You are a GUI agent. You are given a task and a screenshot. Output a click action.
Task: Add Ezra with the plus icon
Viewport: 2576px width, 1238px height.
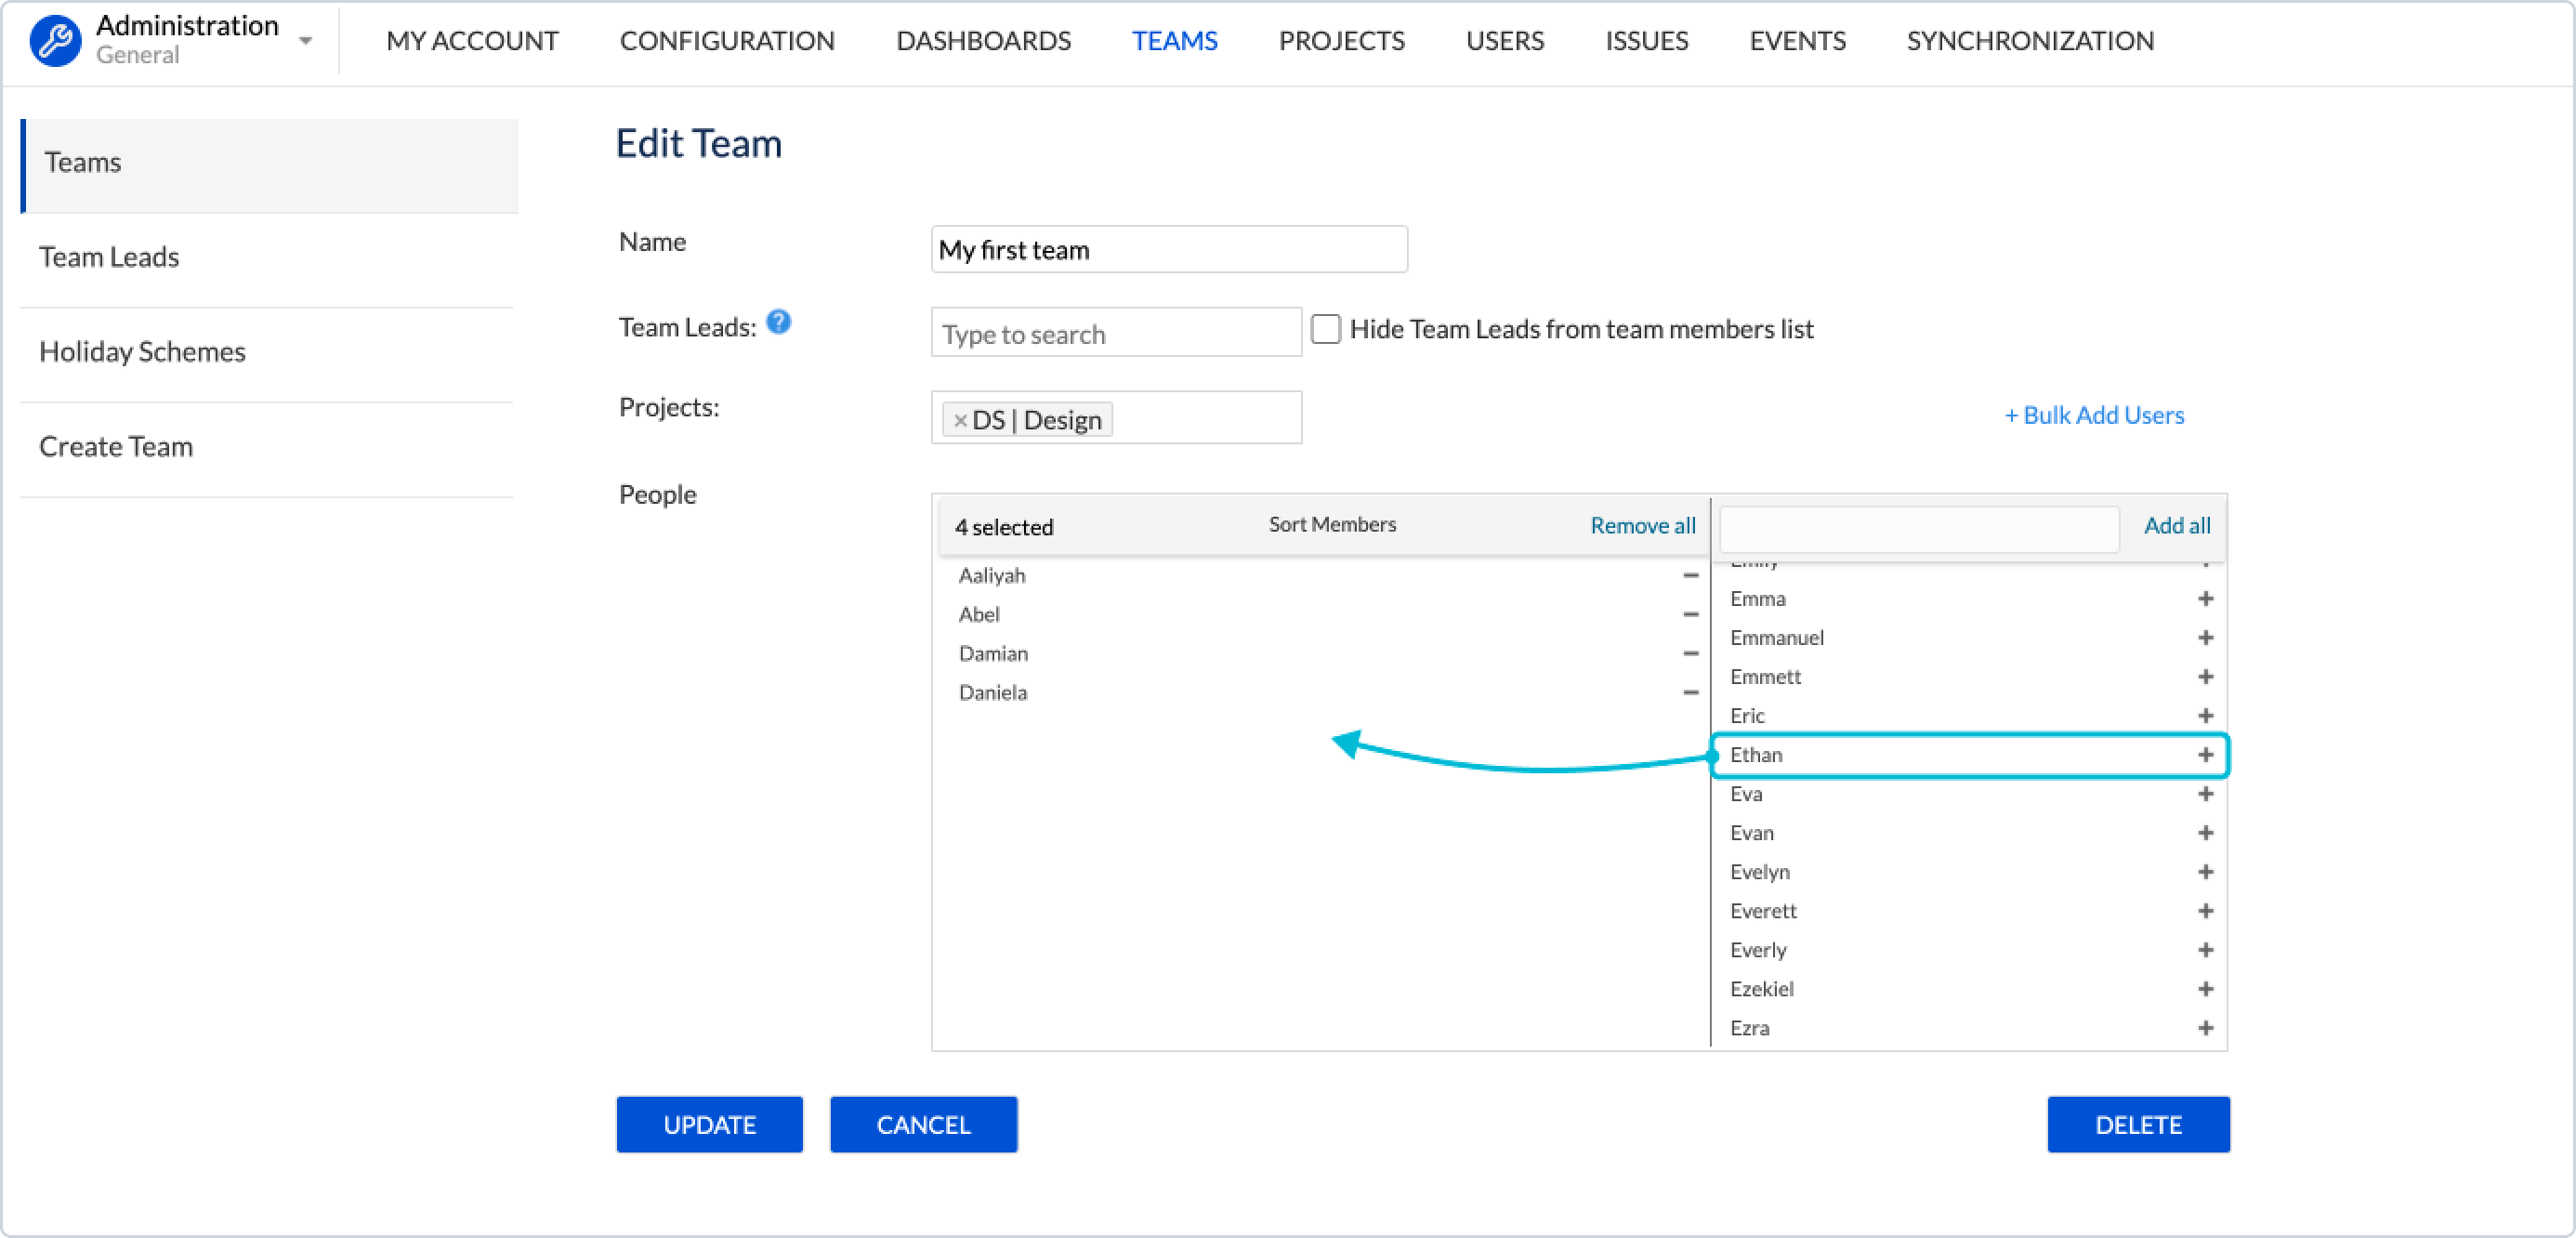[x=2205, y=1028]
